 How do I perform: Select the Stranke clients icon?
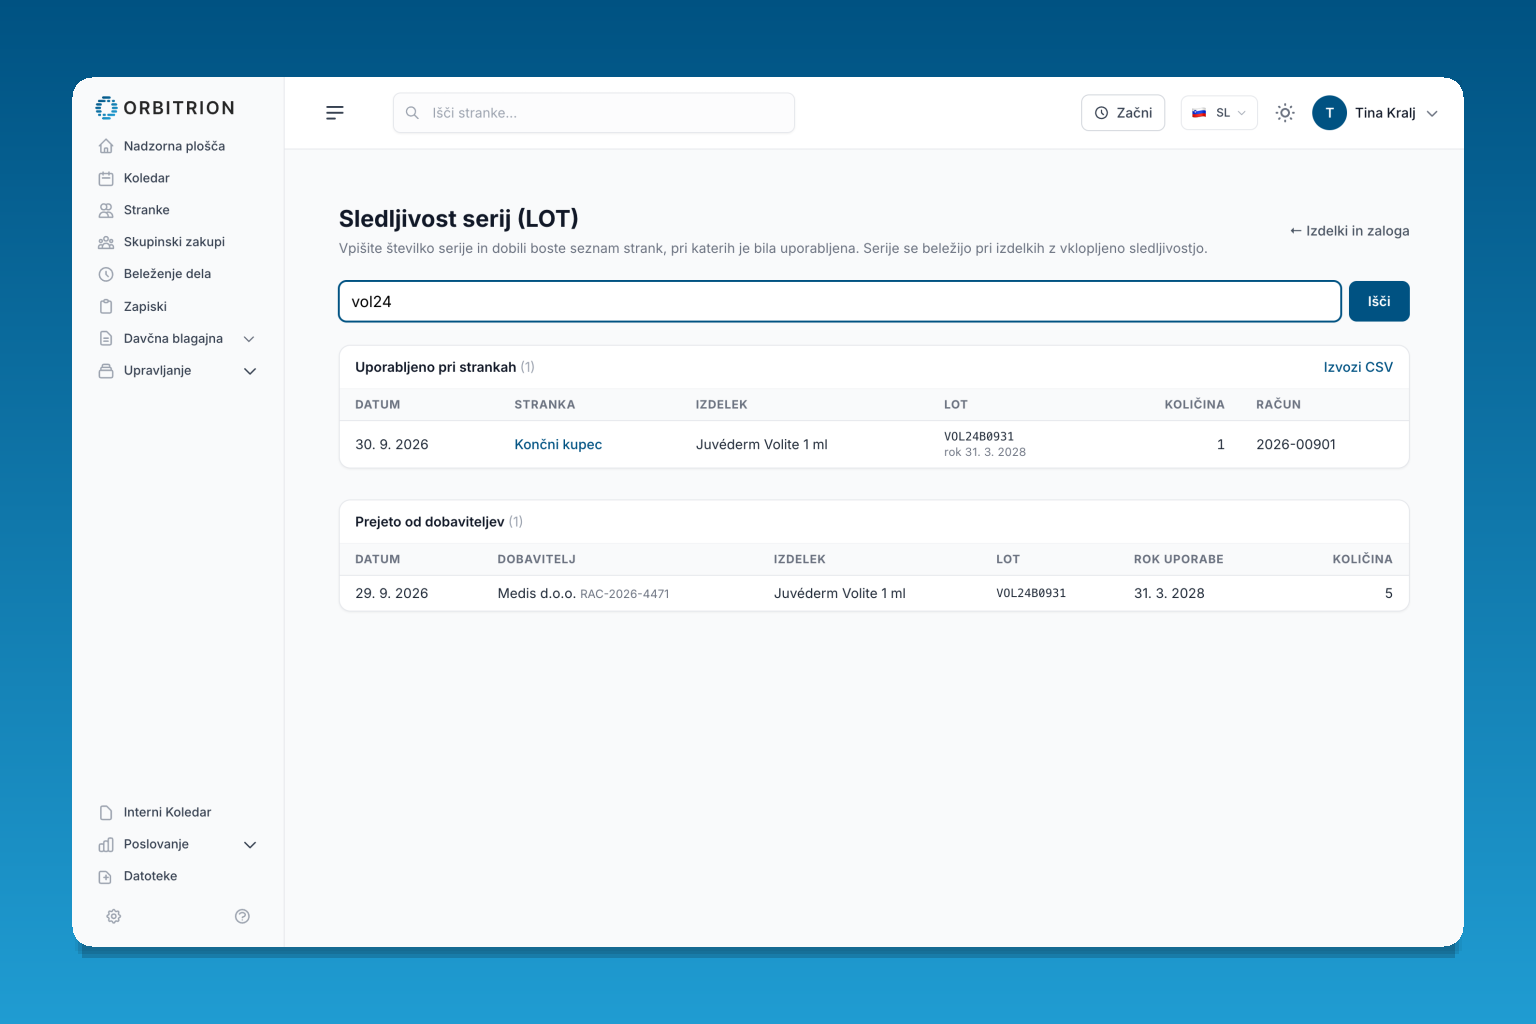click(106, 210)
